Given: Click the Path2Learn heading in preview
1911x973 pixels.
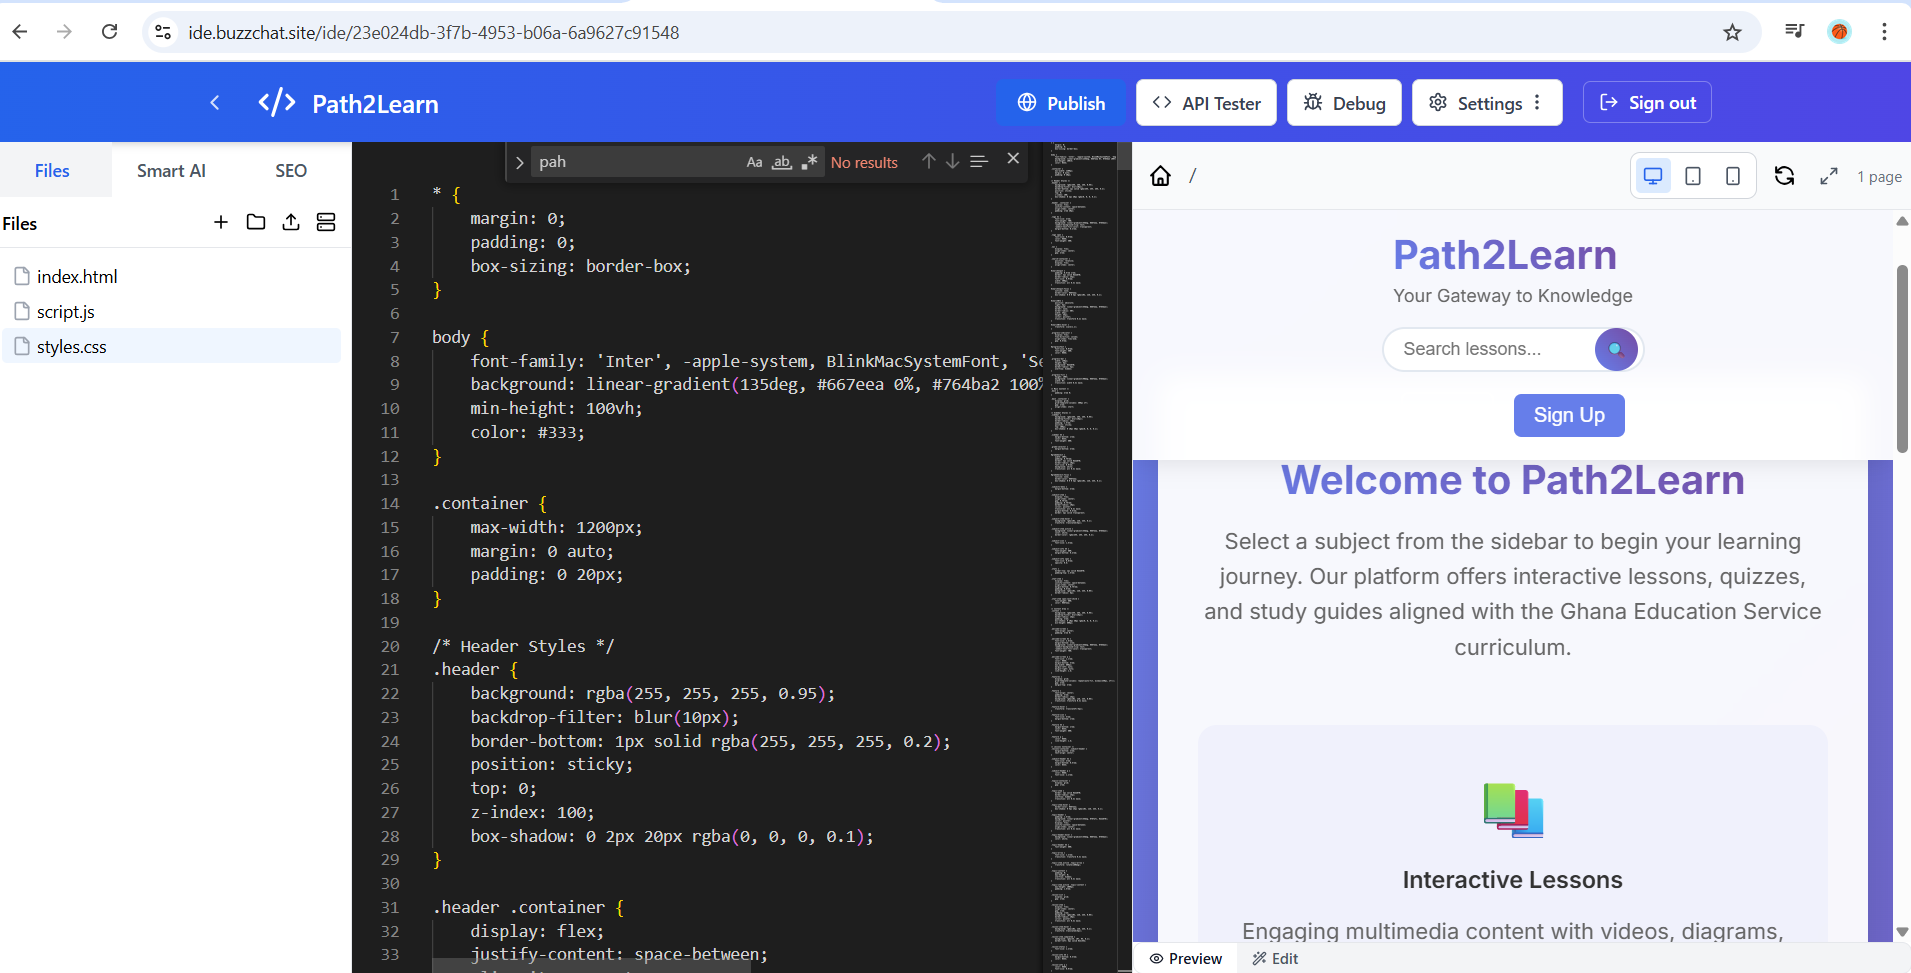Looking at the screenshot, I should pos(1505,255).
